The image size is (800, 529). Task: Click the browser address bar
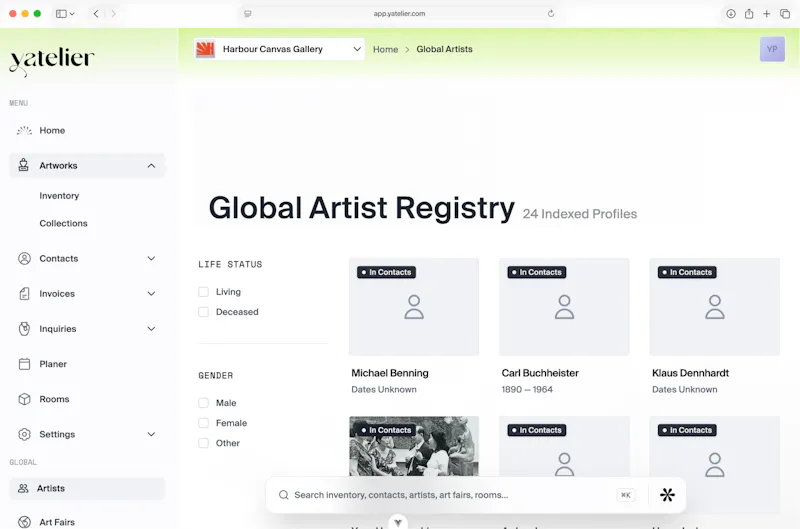(x=399, y=14)
